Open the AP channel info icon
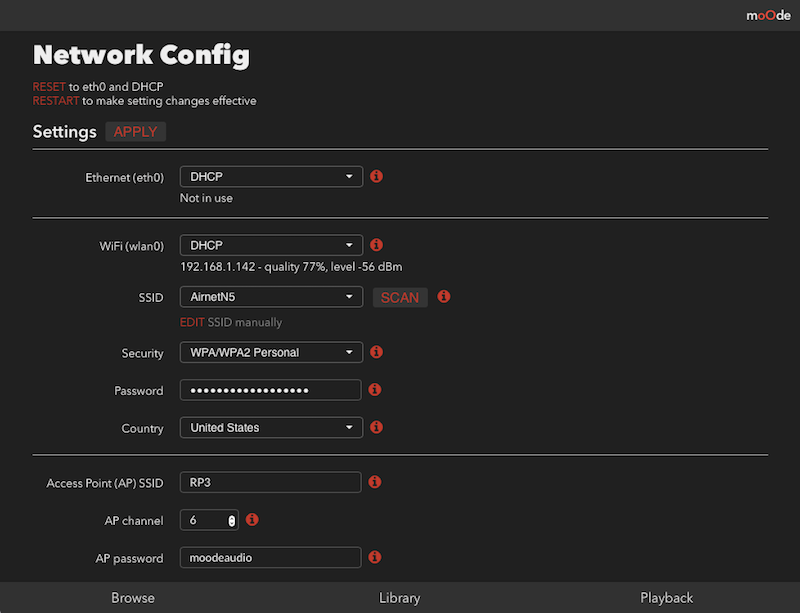Viewport: 800px width, 613px height. pyautogui.click(x=252, y=520)
